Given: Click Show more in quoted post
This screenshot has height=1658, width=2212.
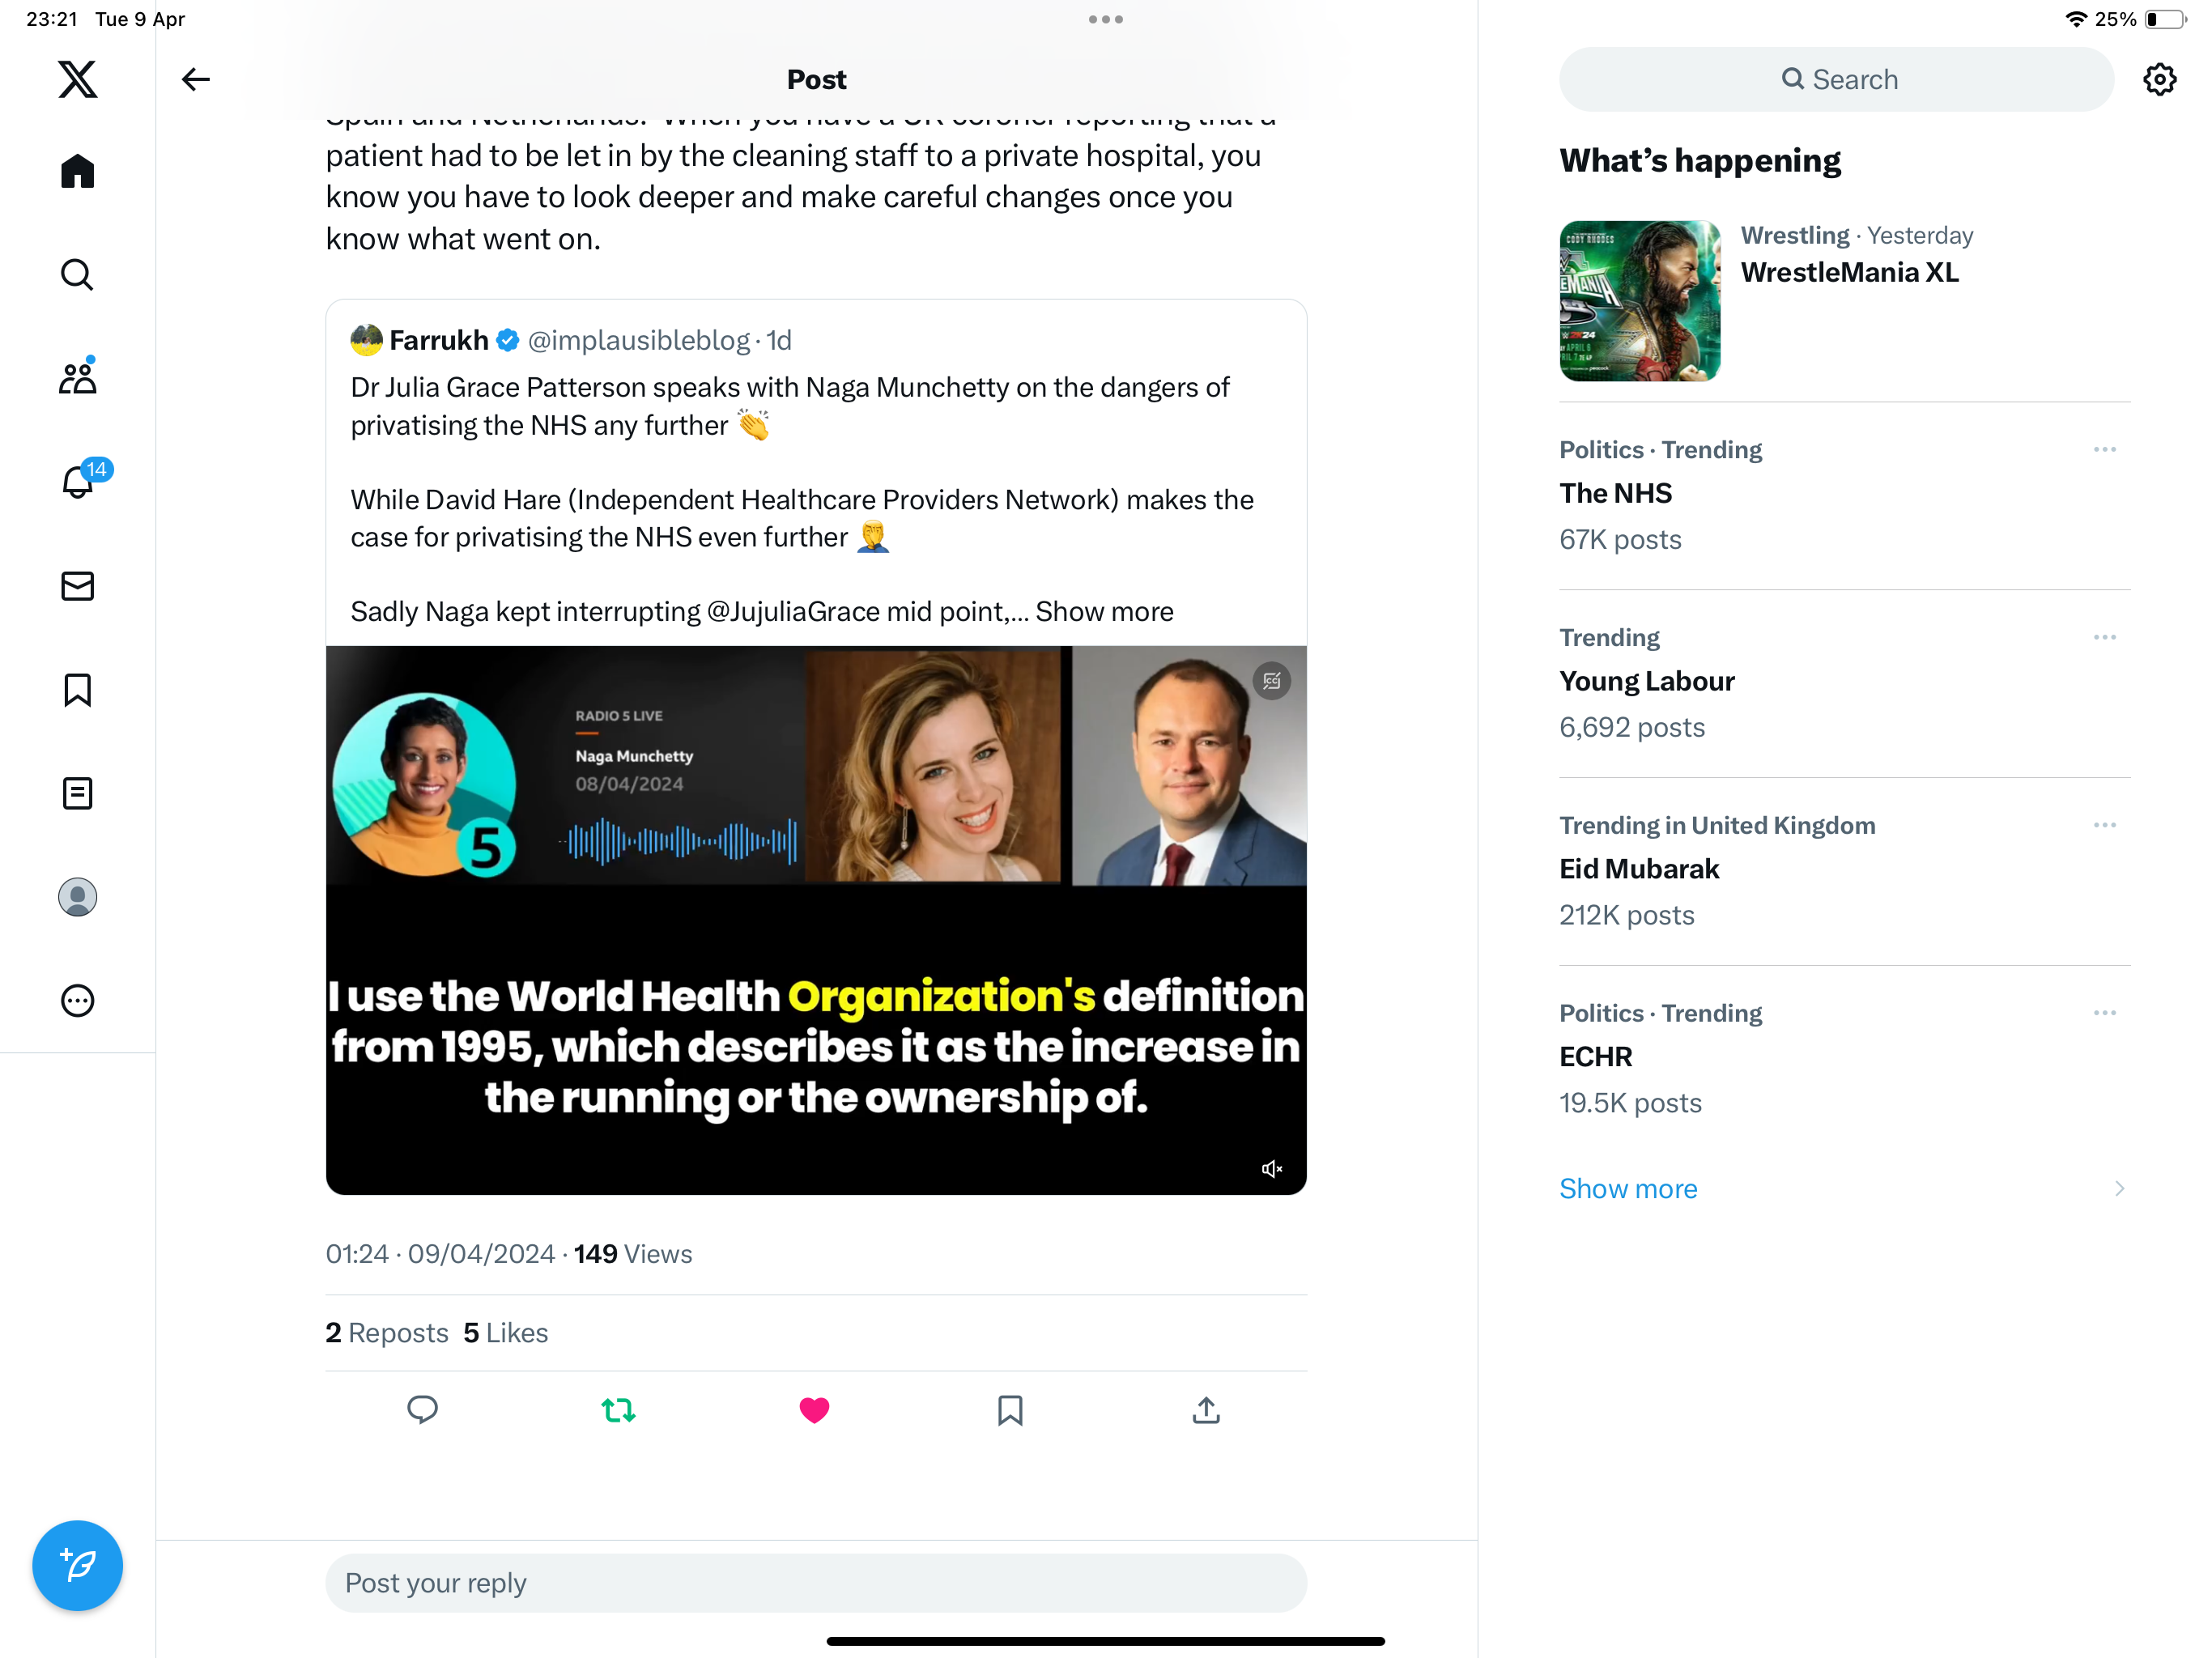Looking at the screenshot, I should (x=1104, y=611).
